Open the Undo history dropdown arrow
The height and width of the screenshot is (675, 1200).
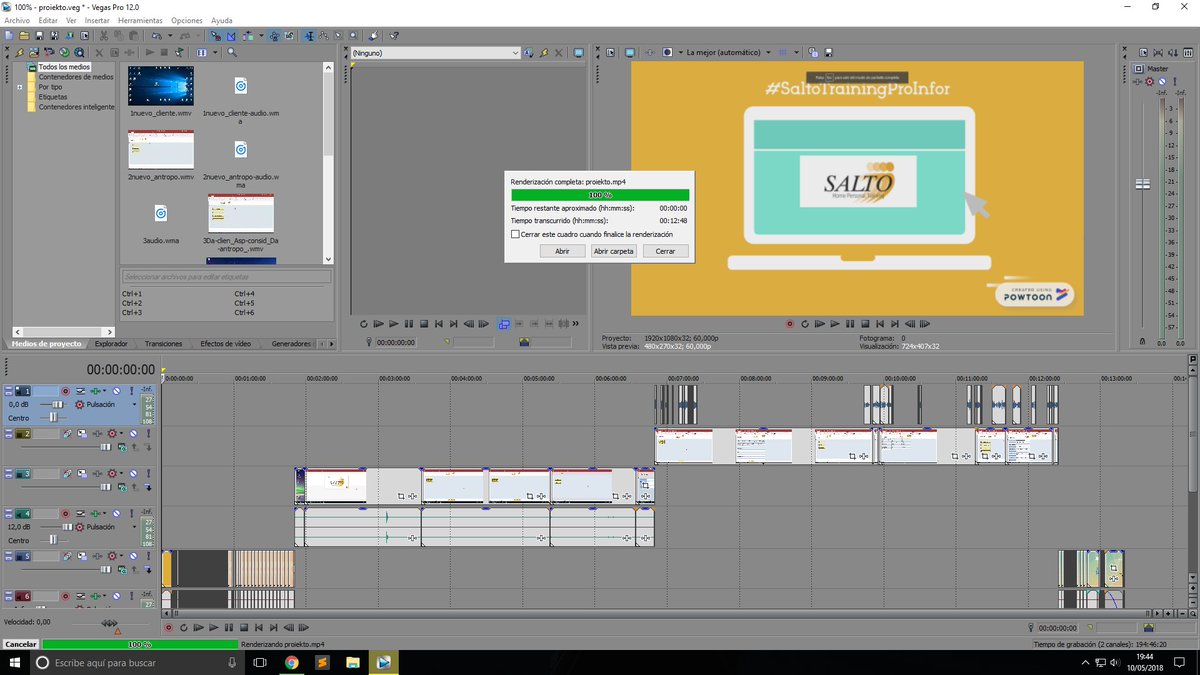tap(170, 36)
